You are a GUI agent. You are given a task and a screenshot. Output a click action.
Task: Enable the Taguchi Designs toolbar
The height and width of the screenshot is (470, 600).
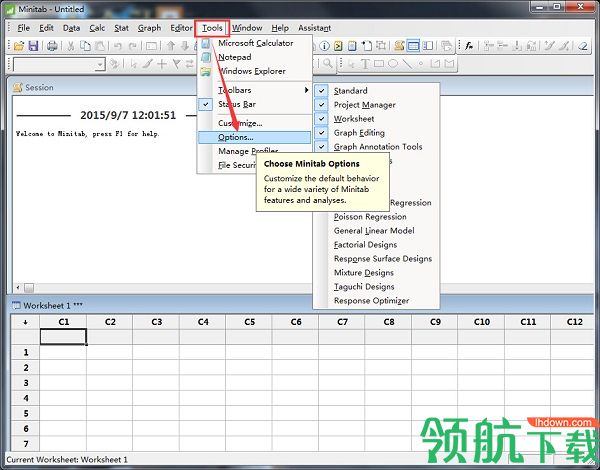(x=364, y=287)
